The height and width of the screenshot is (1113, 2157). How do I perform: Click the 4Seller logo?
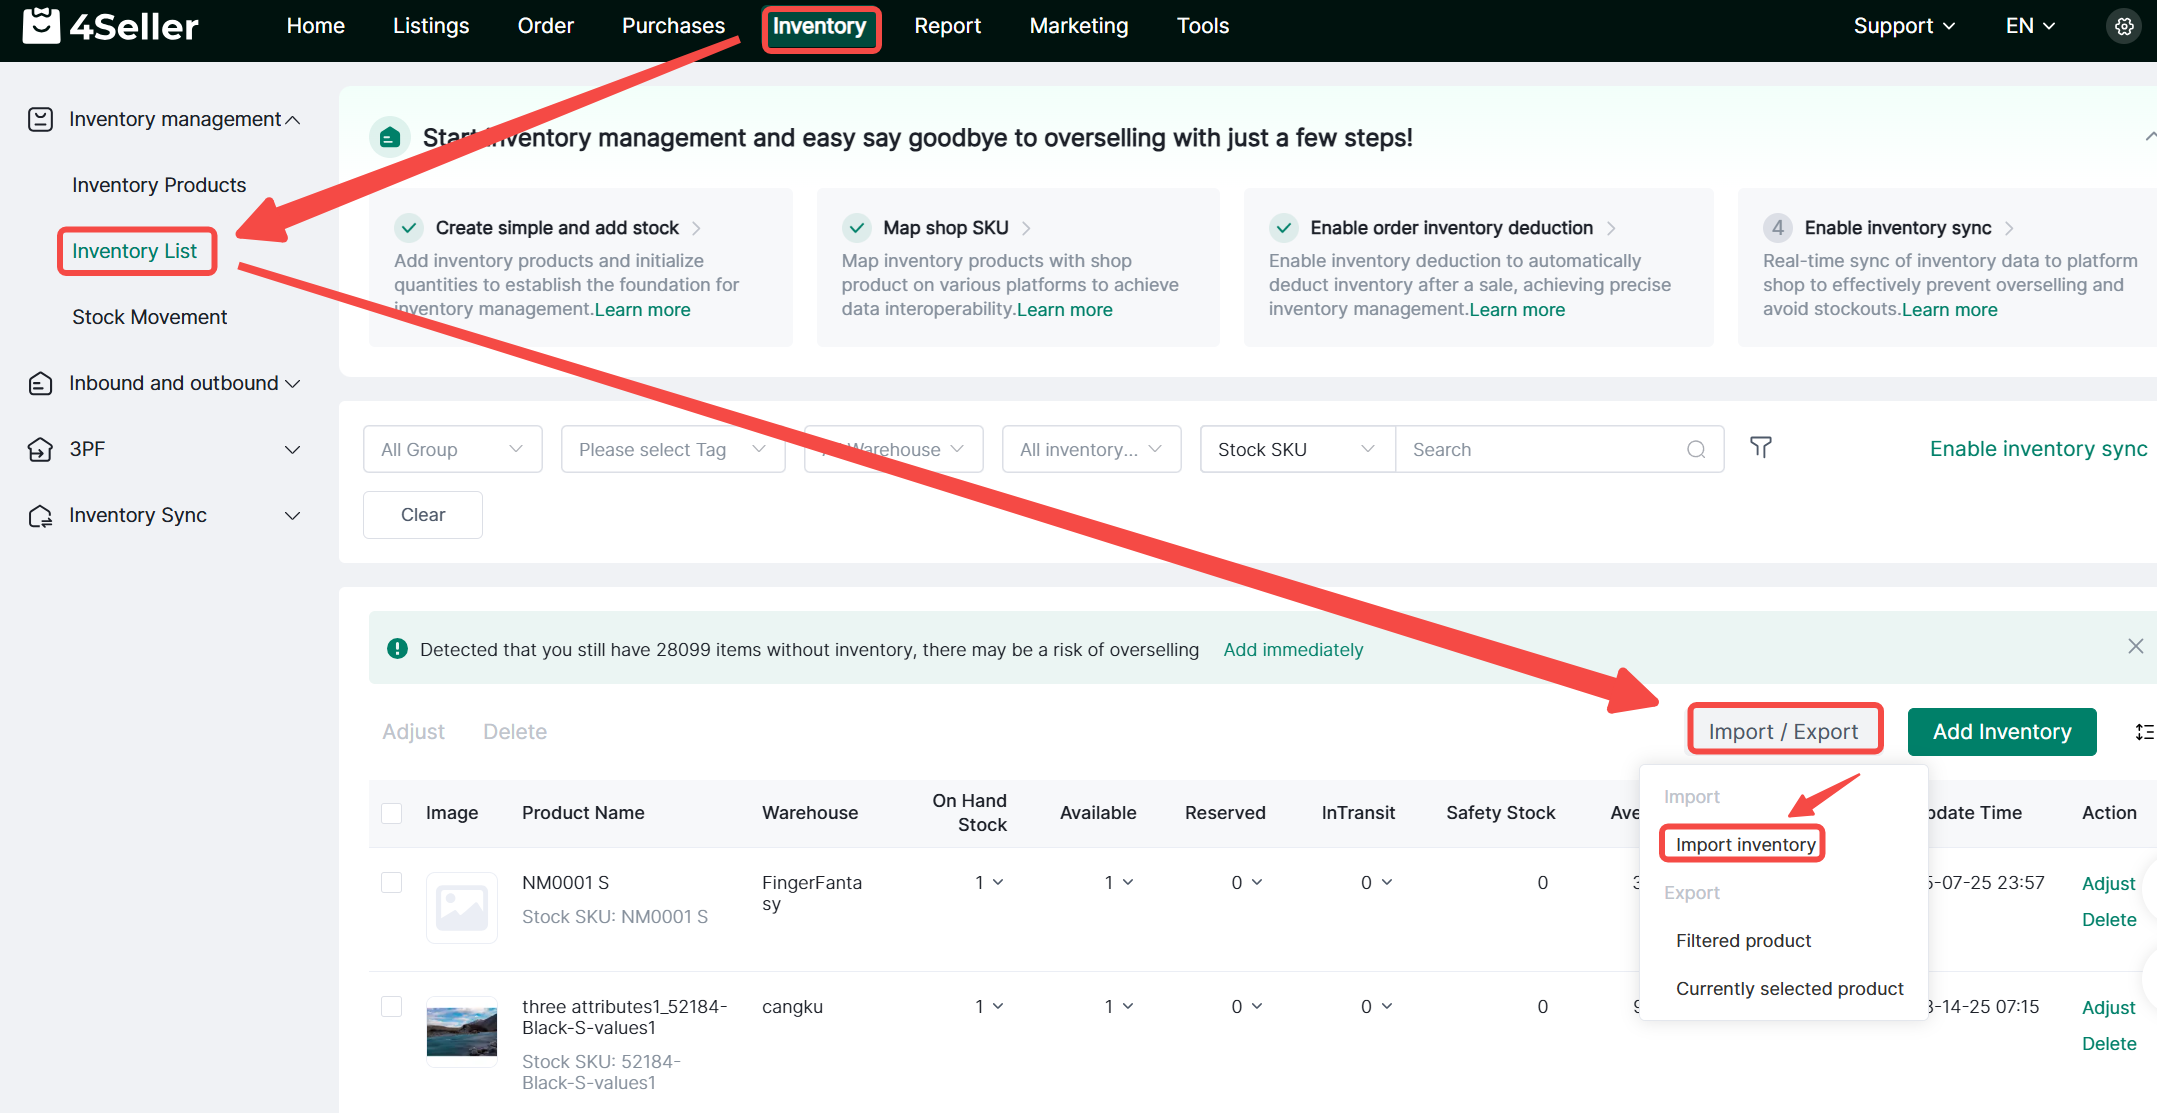110,26
